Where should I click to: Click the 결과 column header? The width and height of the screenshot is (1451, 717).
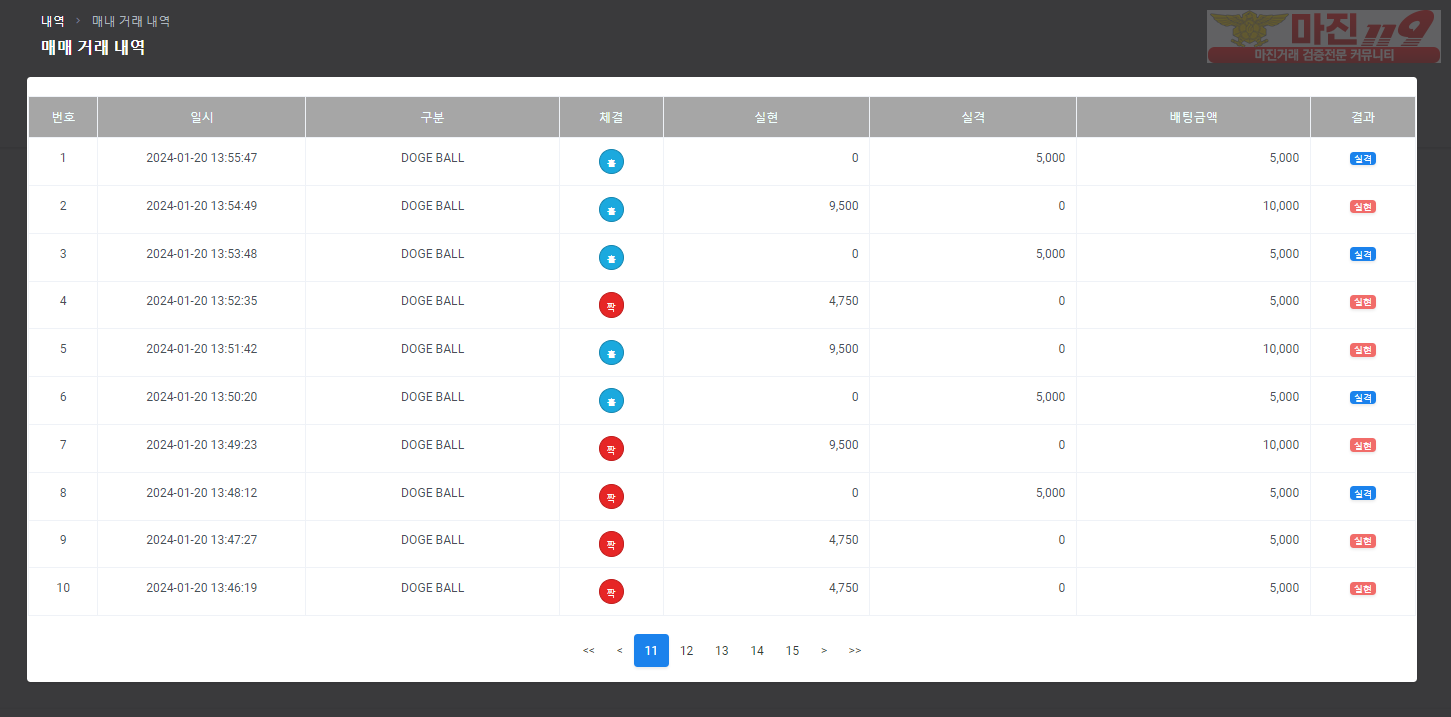(x=1363, y=117)
